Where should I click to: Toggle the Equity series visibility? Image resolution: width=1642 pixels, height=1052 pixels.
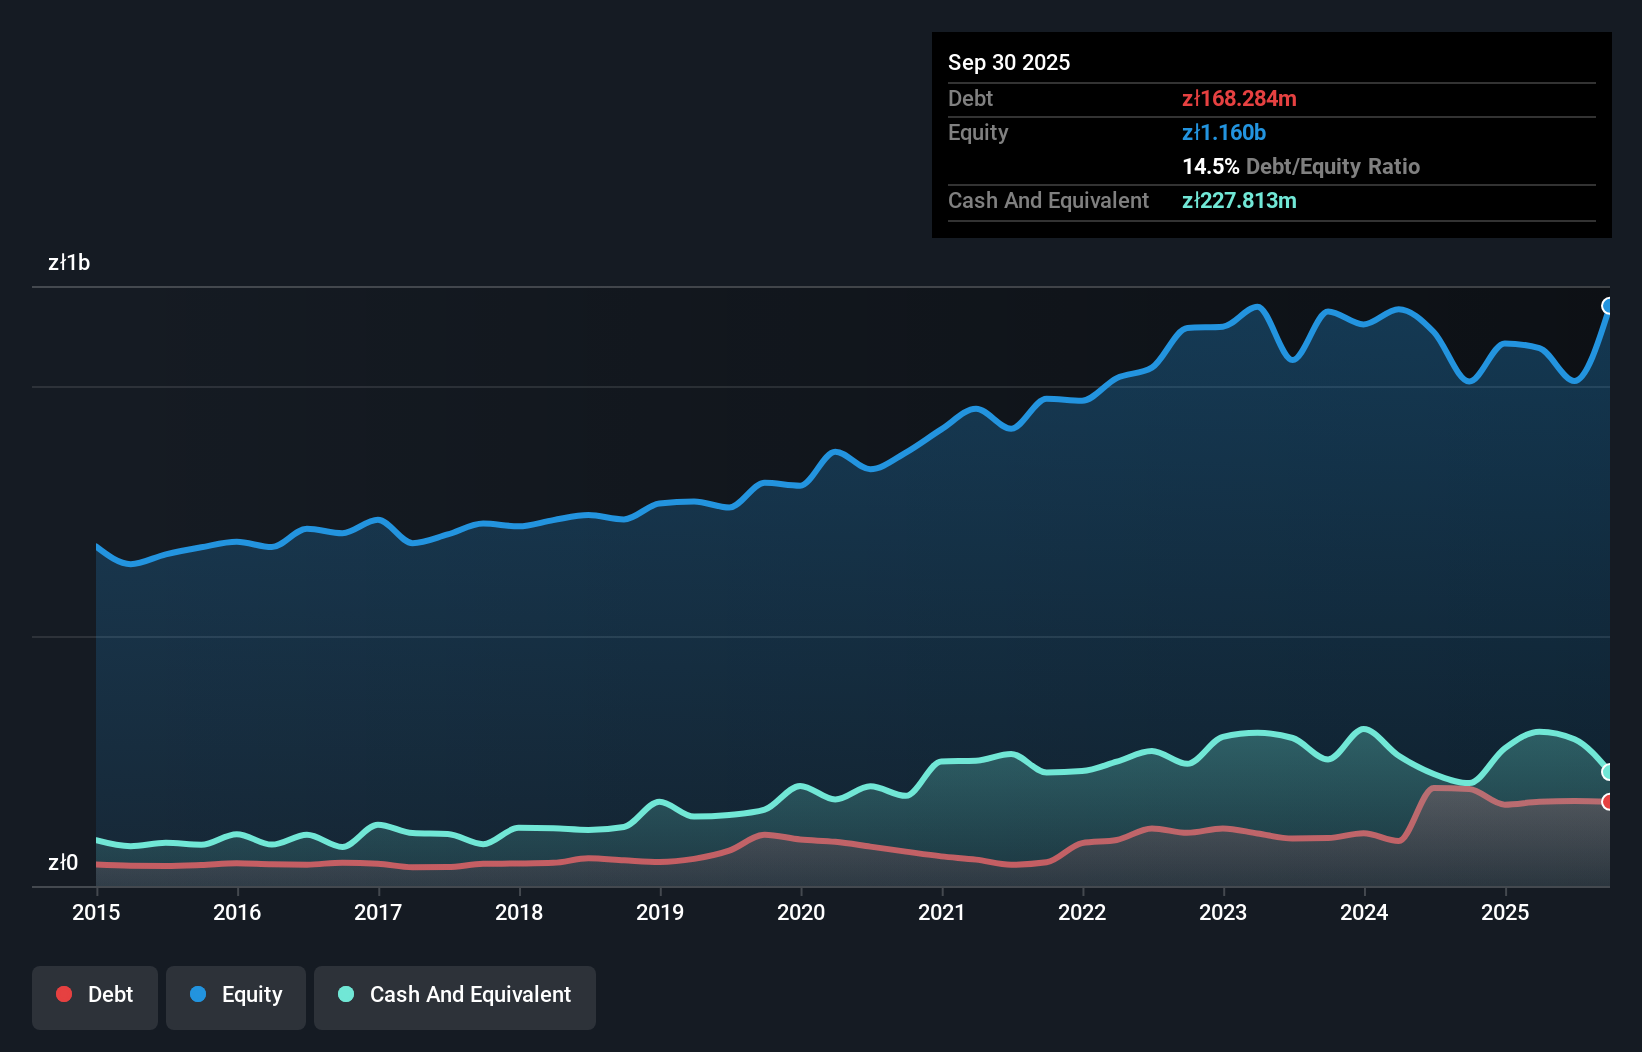click(235, 995)
